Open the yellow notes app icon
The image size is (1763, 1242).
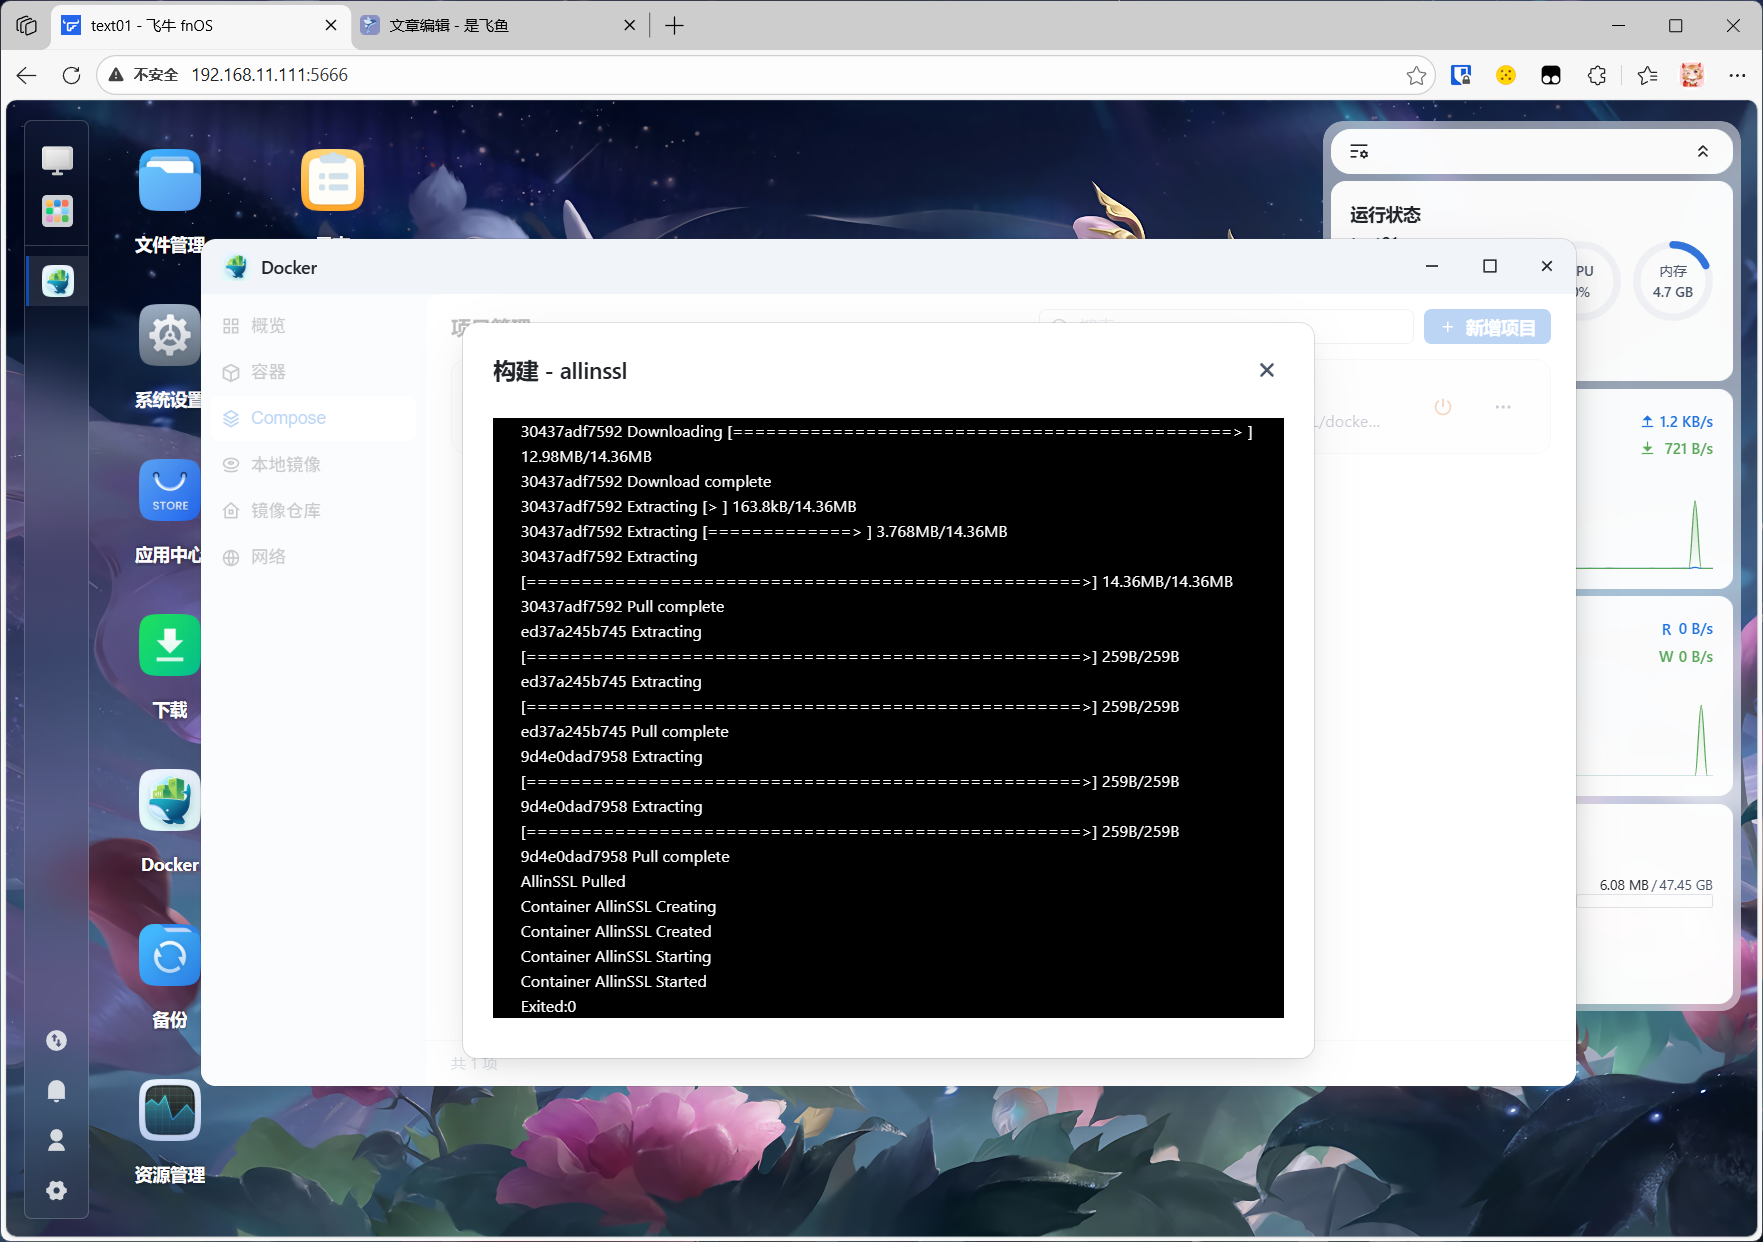[332, 181]
